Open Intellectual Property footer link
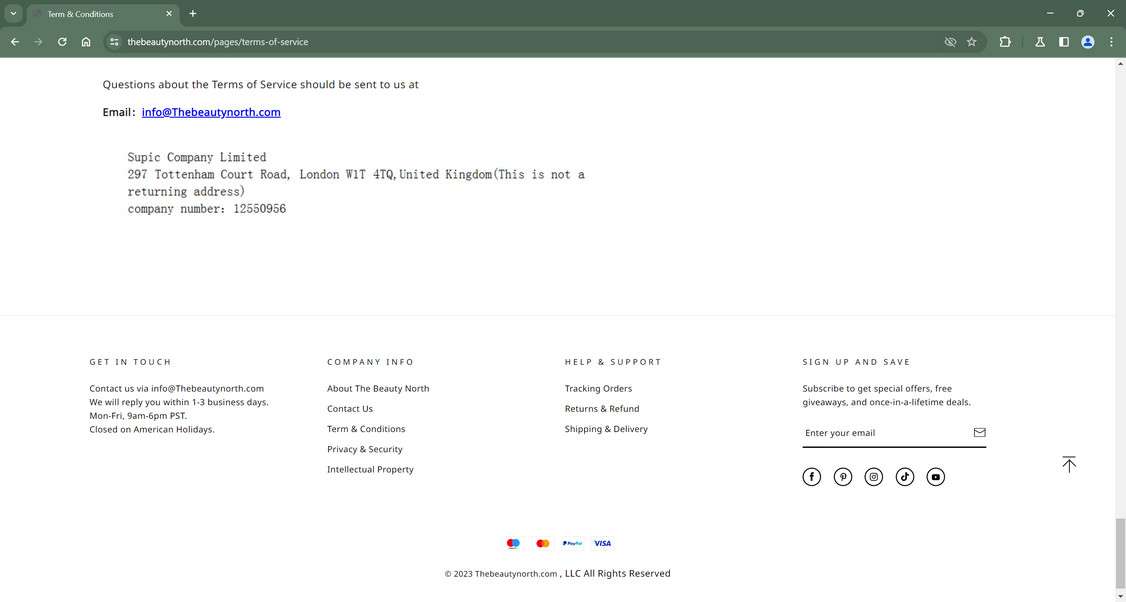 (370, 469)
